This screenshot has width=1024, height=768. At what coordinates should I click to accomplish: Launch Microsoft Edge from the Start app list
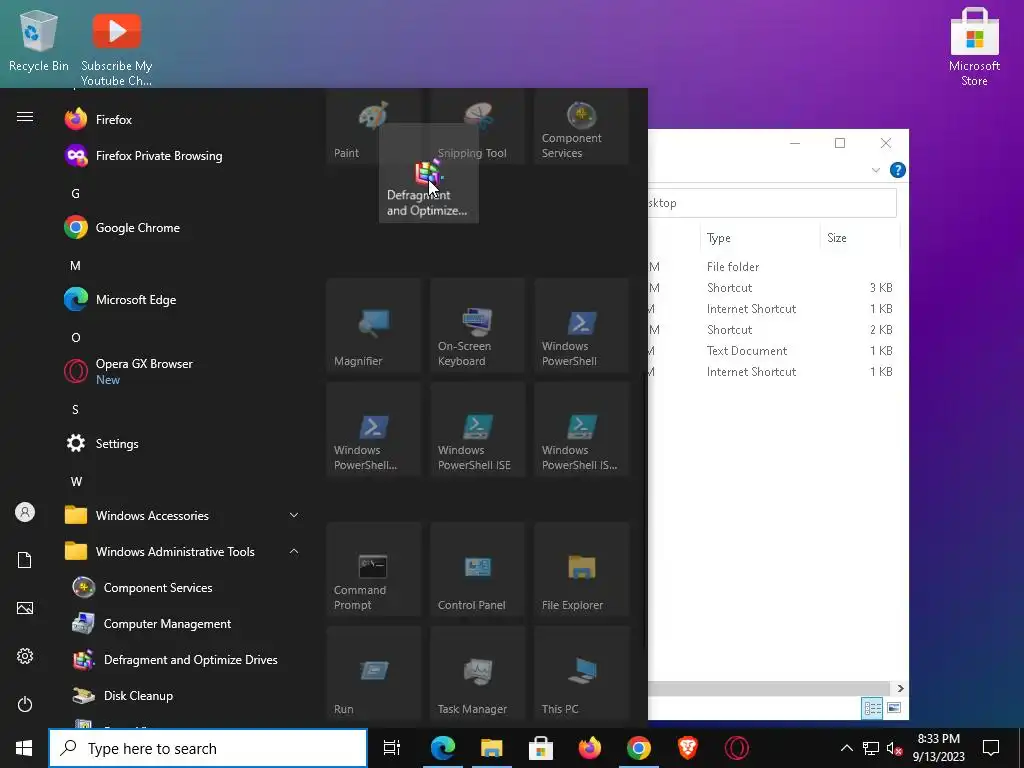tap(183, 300)
